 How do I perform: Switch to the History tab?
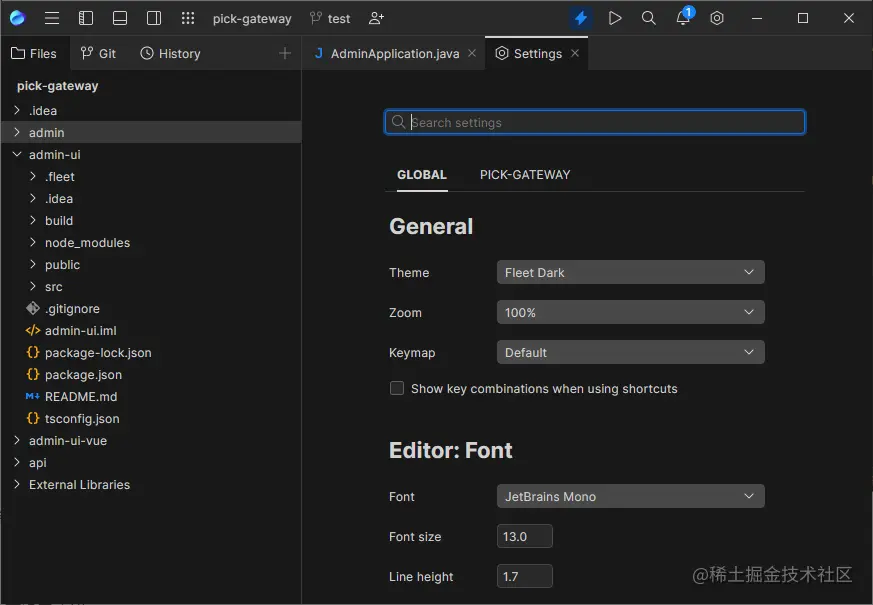(x=170, y=53)
